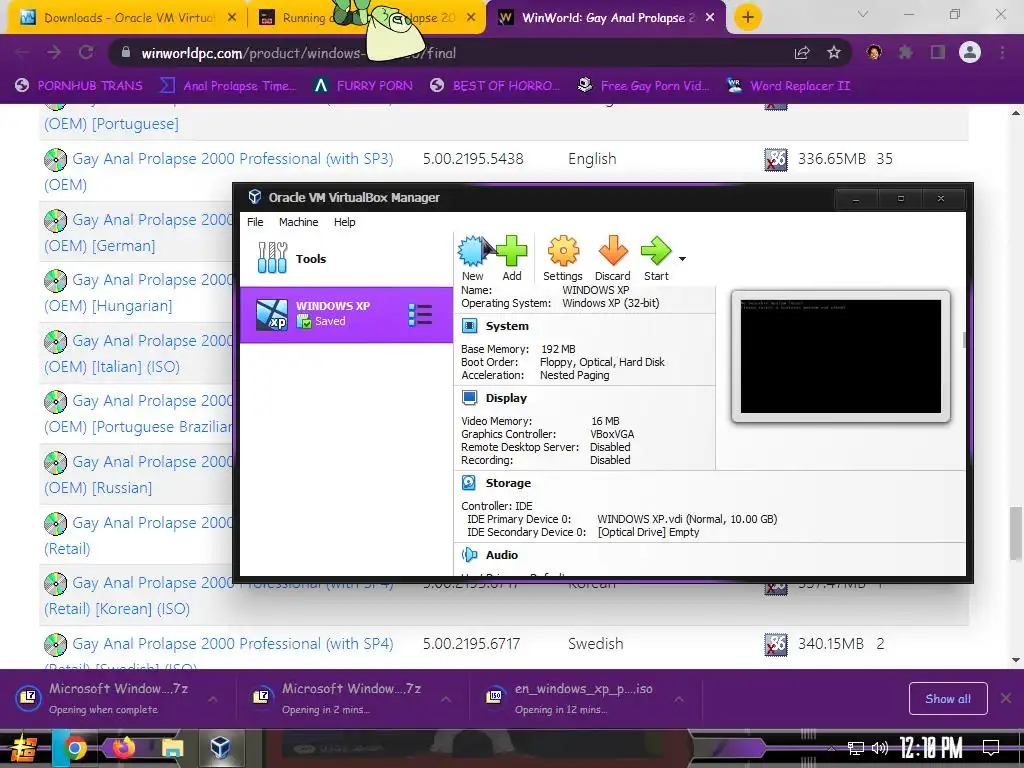Click the System section header

point(507,326)
